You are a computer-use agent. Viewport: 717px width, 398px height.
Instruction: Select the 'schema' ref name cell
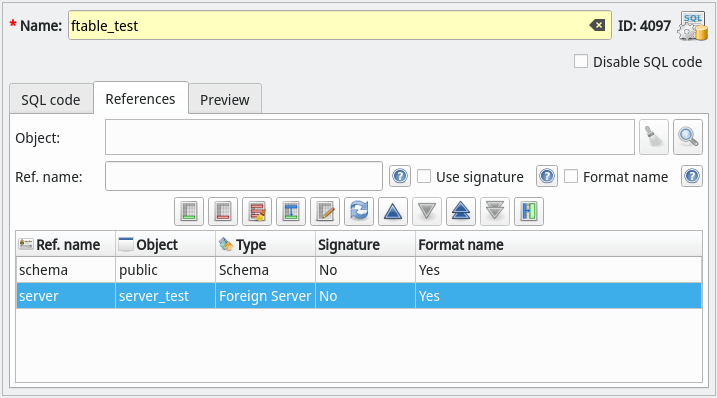(66, 270)
